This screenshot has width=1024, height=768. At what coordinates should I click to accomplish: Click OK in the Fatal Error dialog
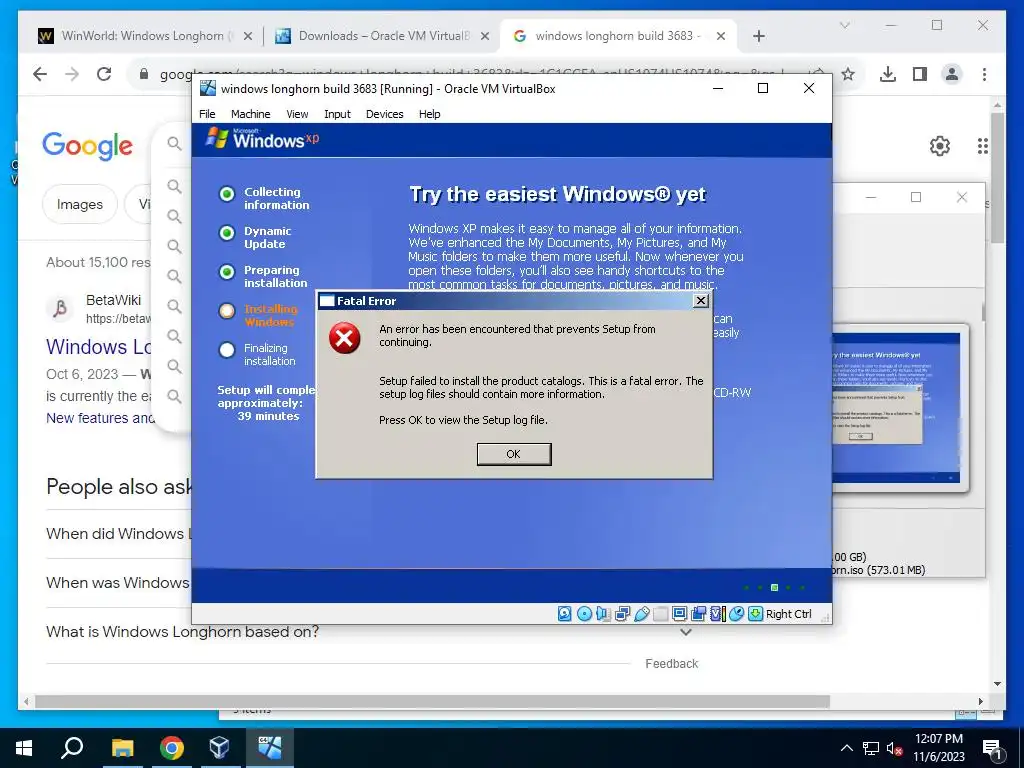click(x=514, y=454)
